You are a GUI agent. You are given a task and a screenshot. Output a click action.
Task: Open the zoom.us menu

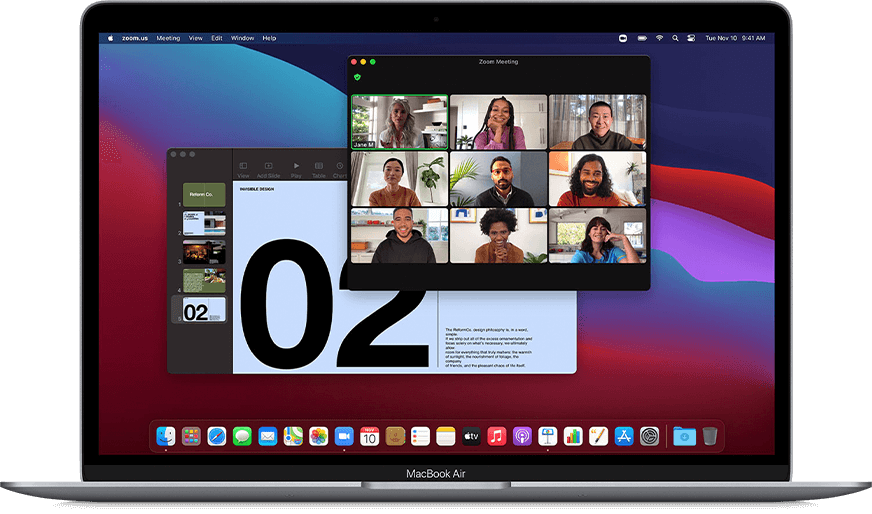pos(135,38)
